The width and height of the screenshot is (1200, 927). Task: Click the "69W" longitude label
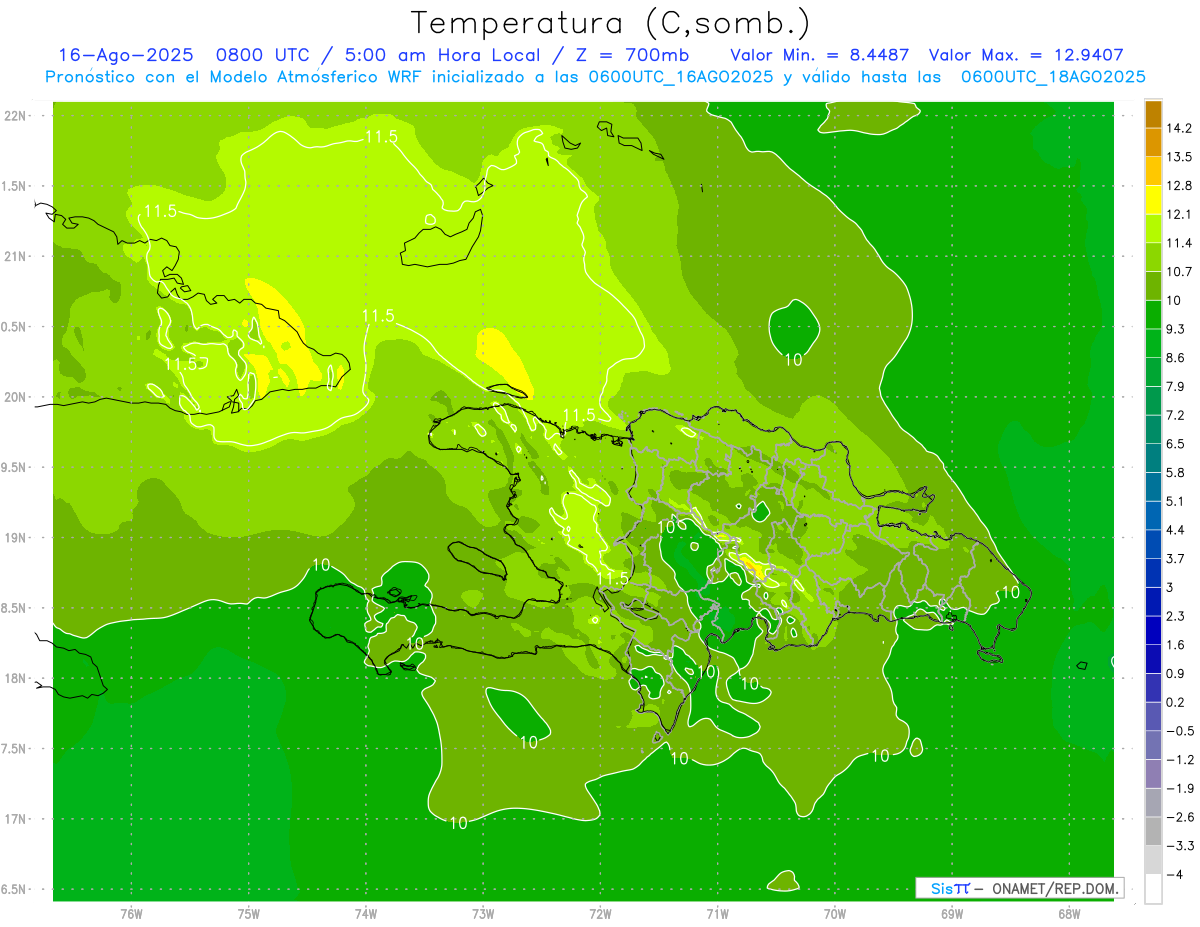952,914
